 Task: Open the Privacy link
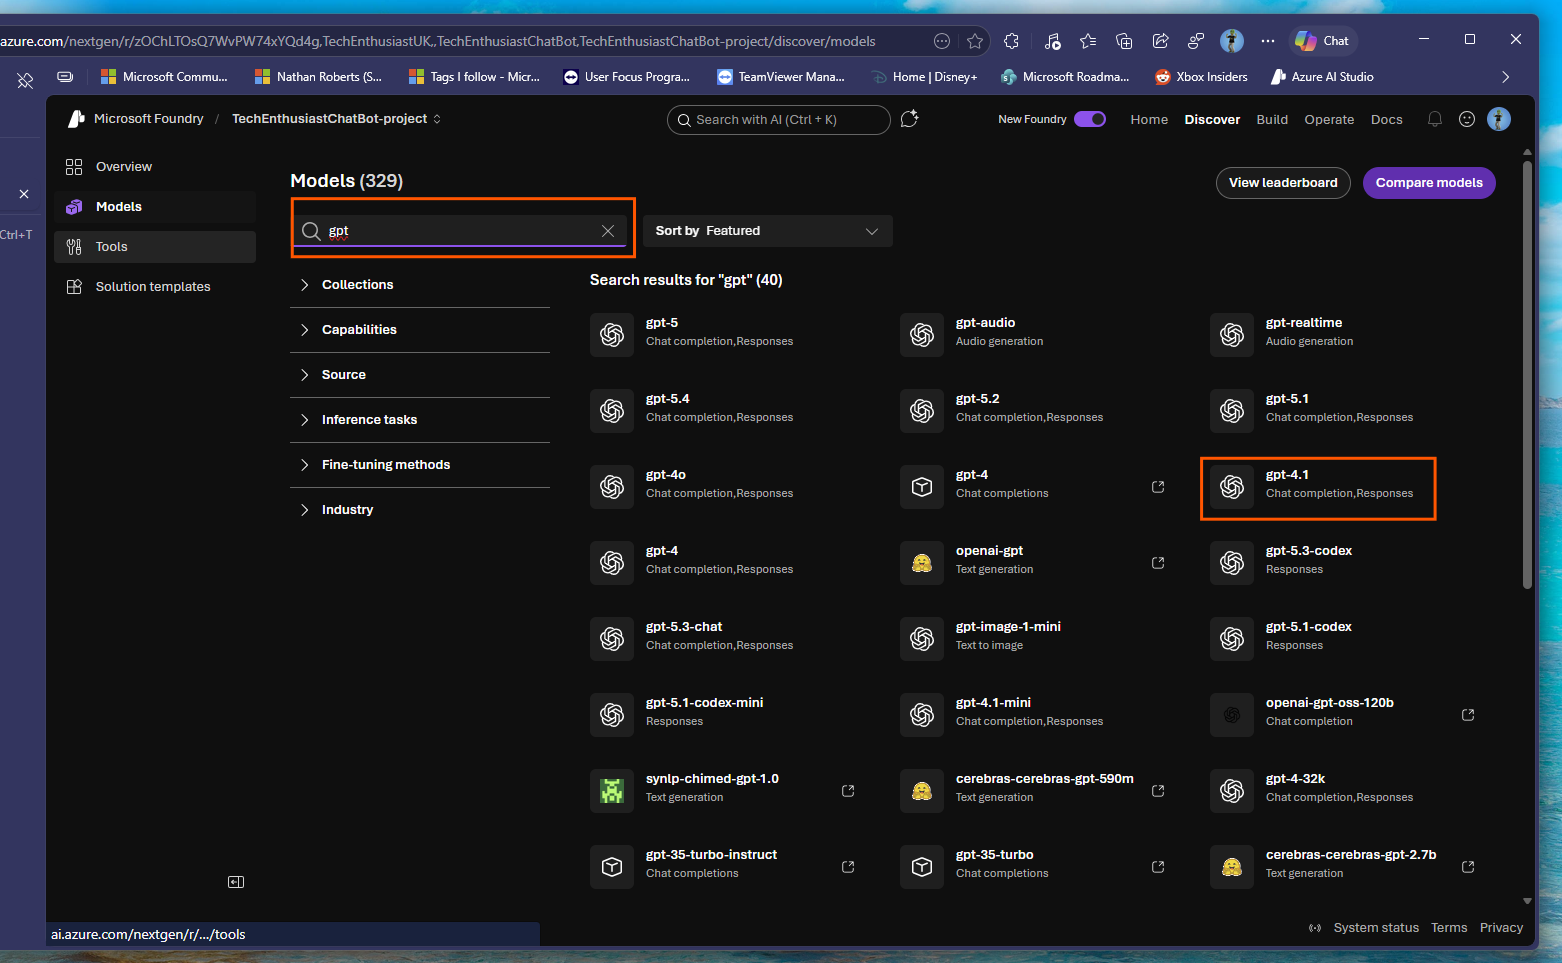(x=1501, y=928)
